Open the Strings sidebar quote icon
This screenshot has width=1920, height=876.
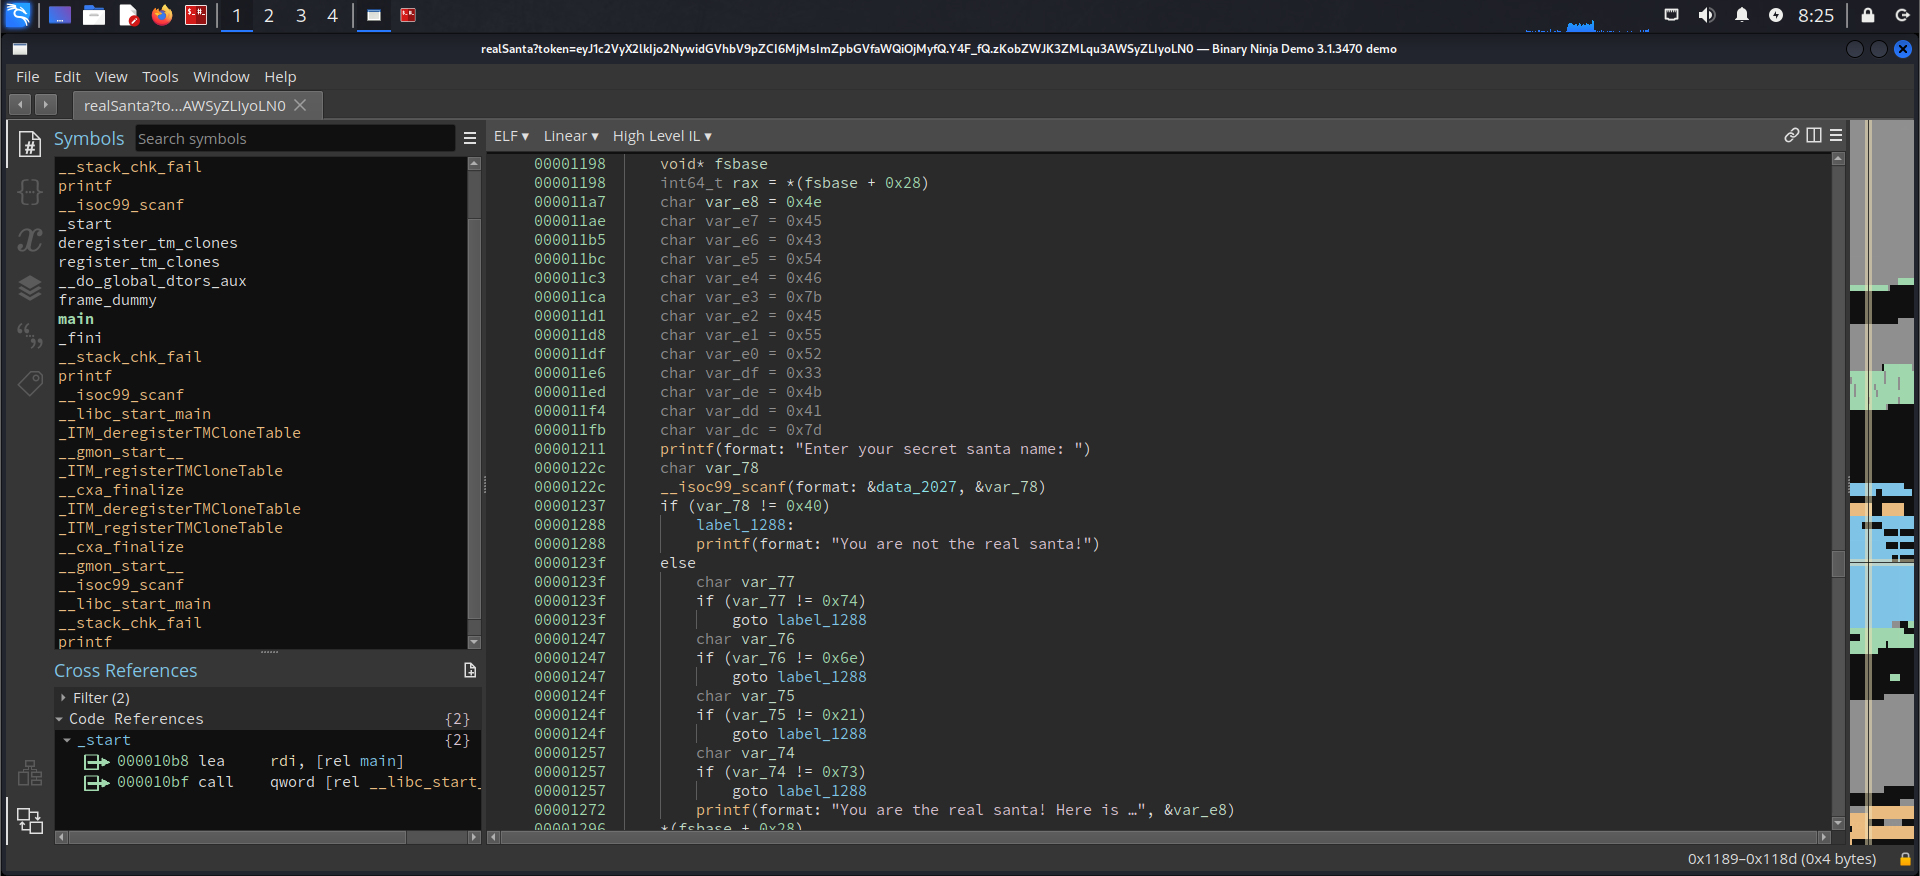click(x=30, y=335)
